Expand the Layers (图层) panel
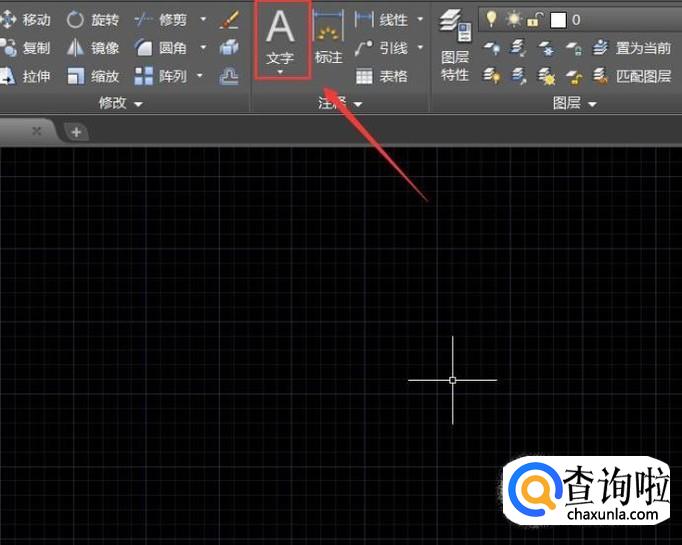 coord(574,104)
